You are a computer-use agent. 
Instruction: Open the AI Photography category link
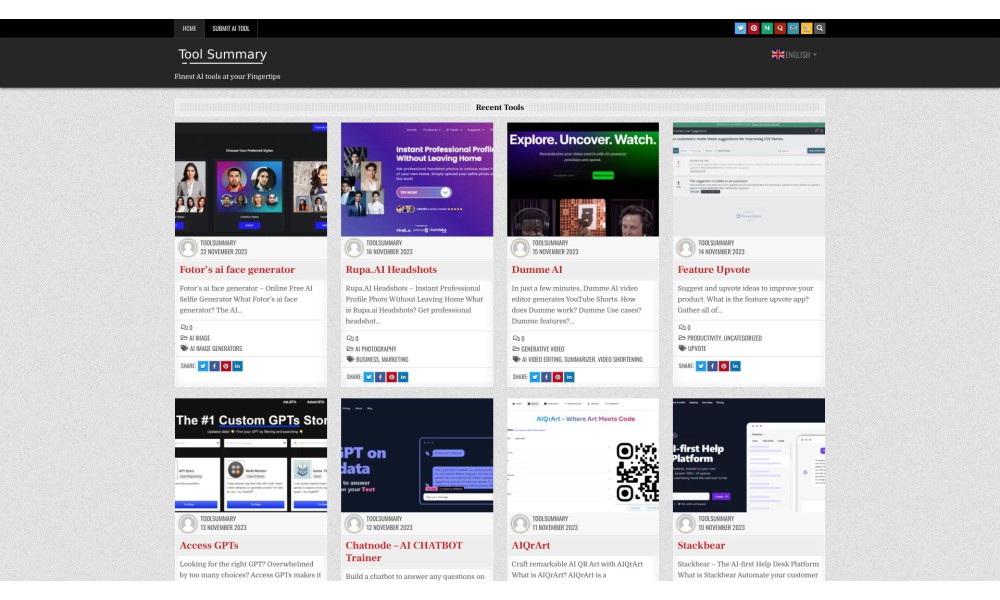(375, 349)
